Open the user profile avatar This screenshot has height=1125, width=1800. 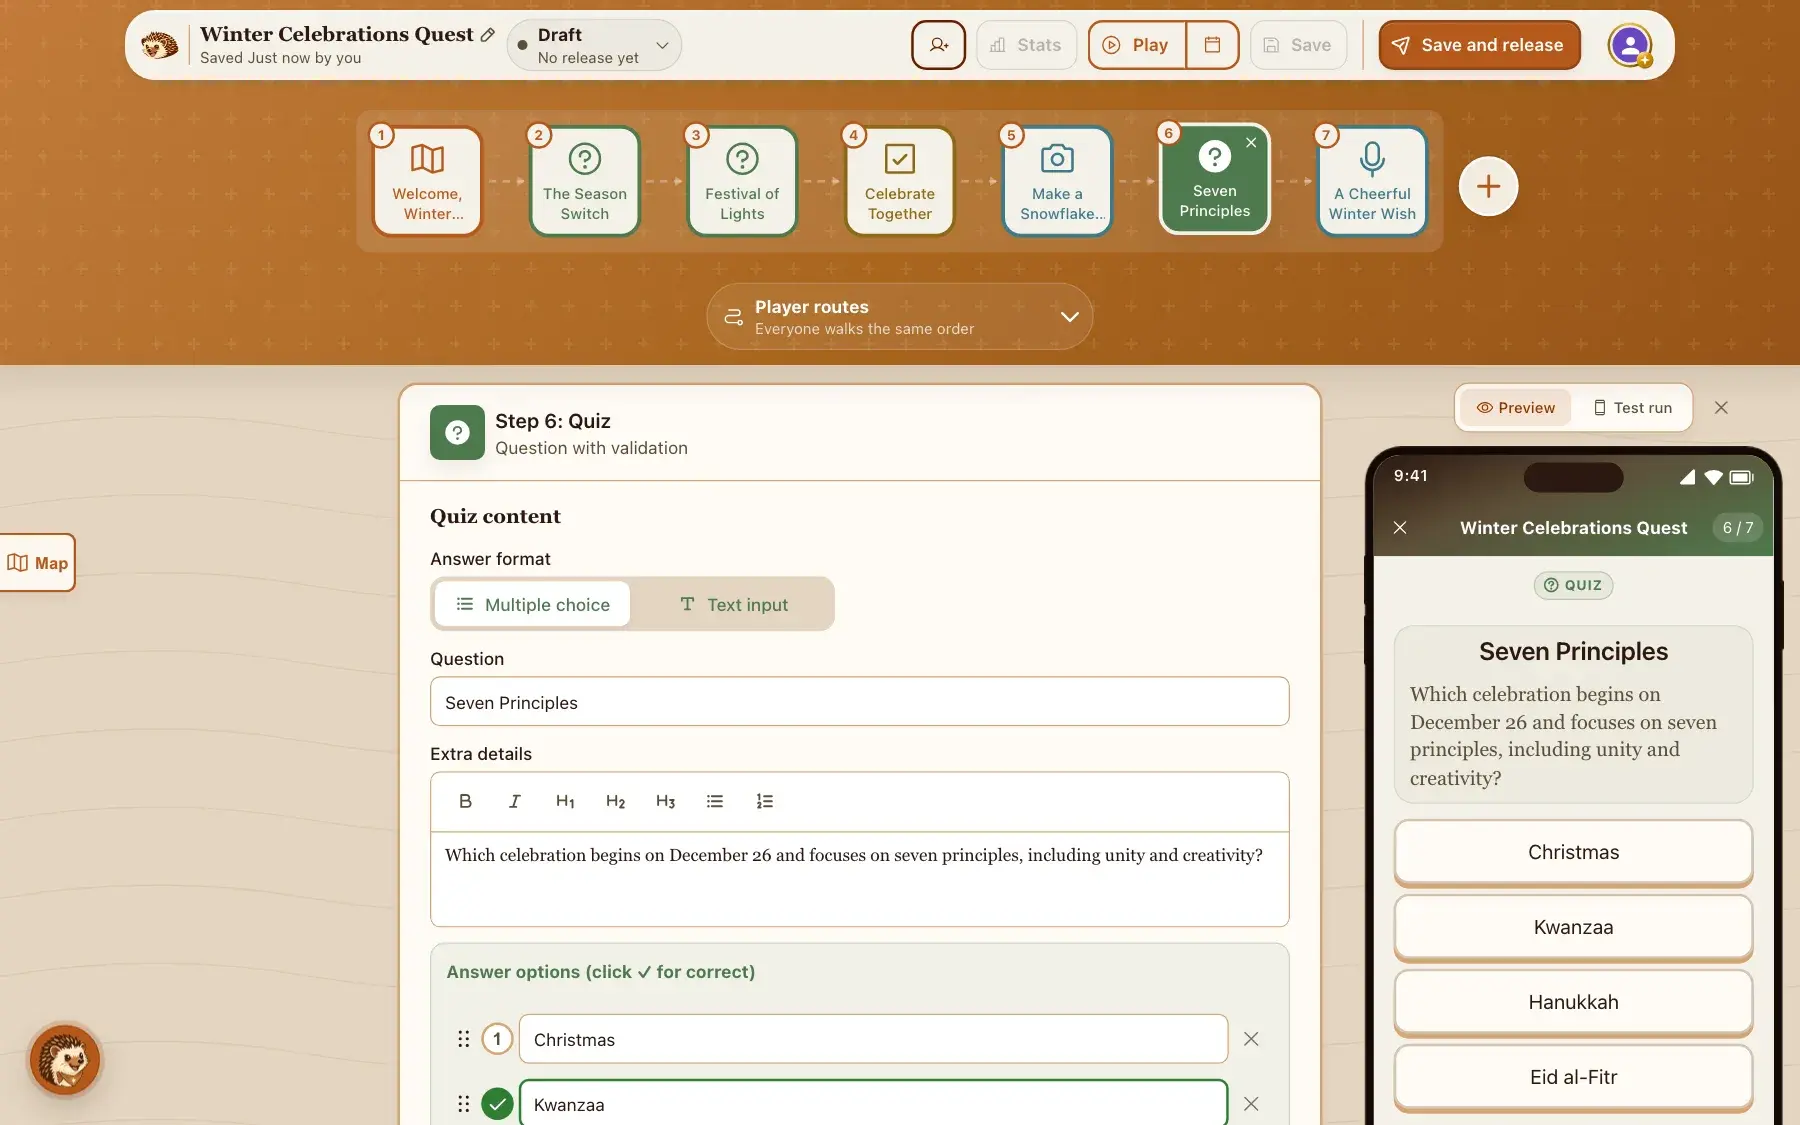1630,45
